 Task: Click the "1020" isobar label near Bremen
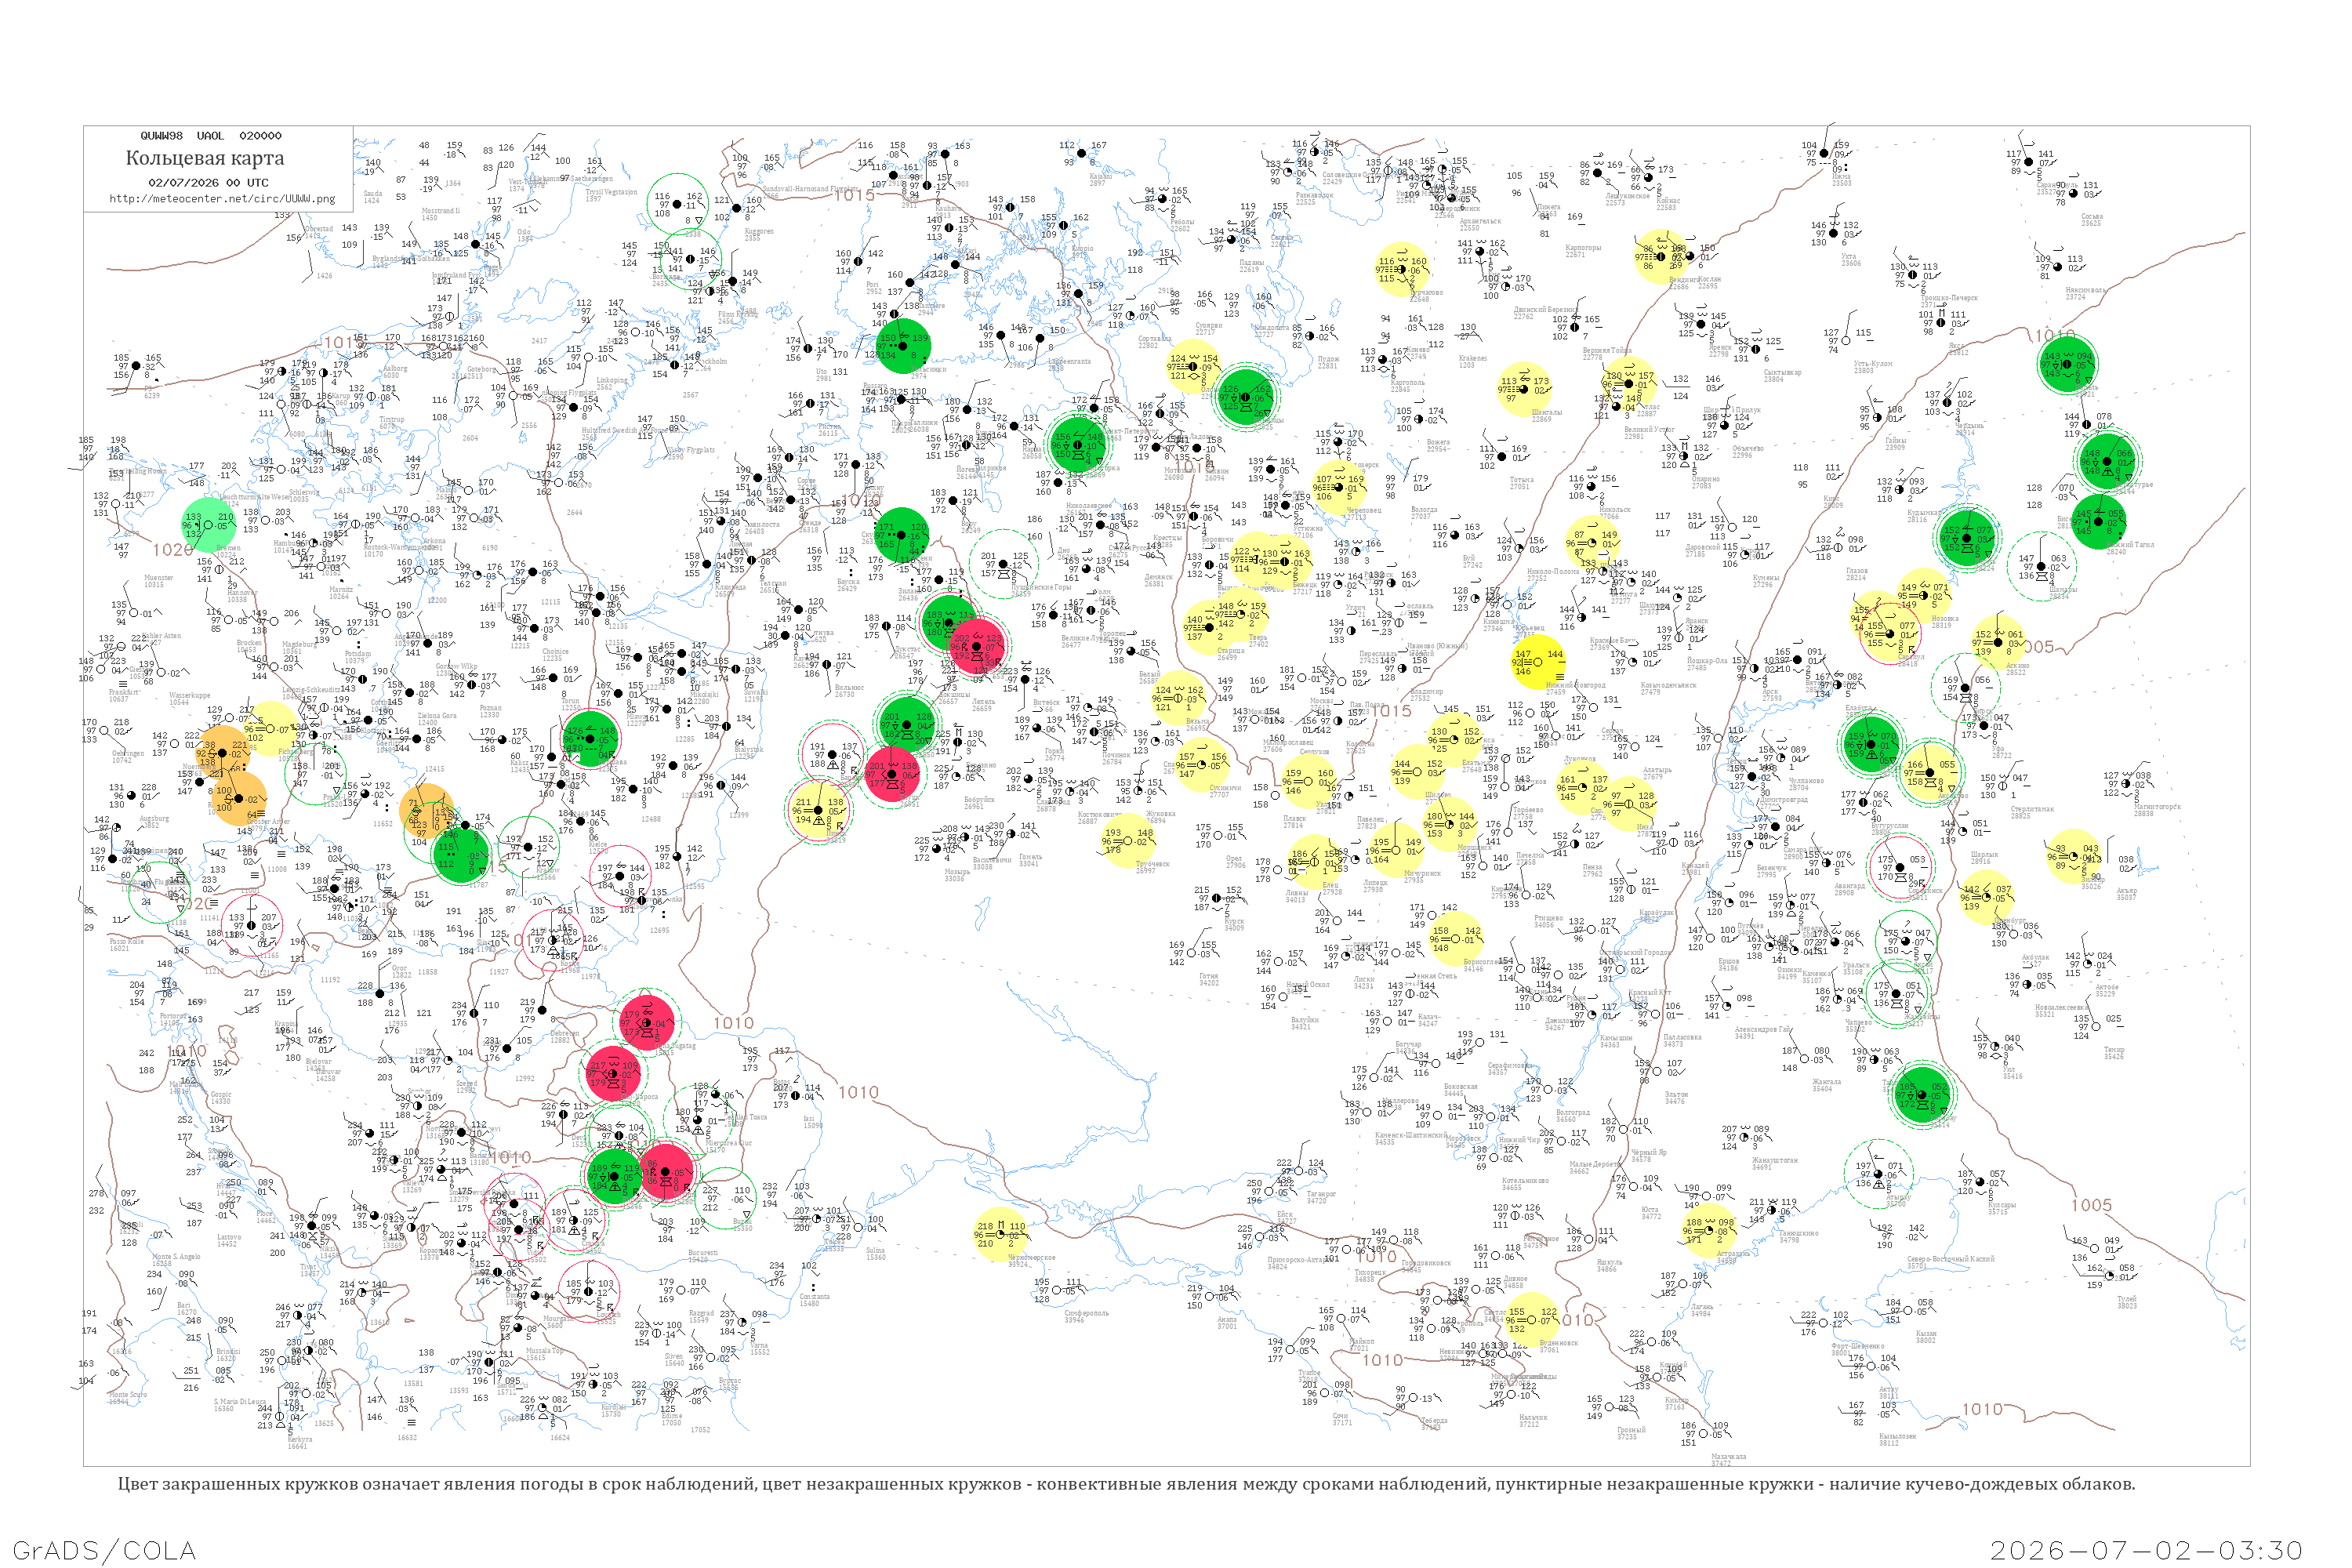tap(173, 550)
